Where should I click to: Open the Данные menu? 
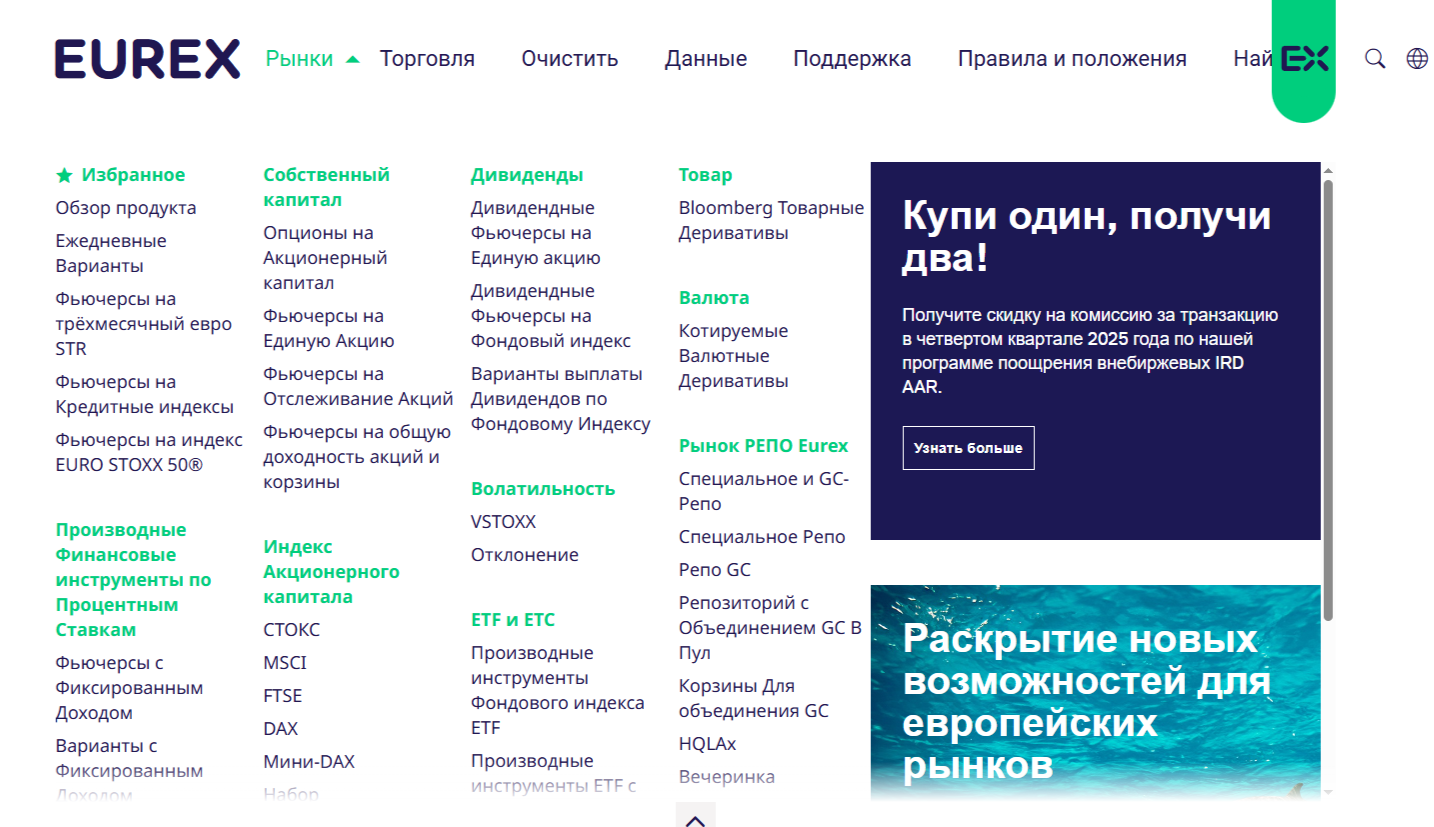point(706,59)
